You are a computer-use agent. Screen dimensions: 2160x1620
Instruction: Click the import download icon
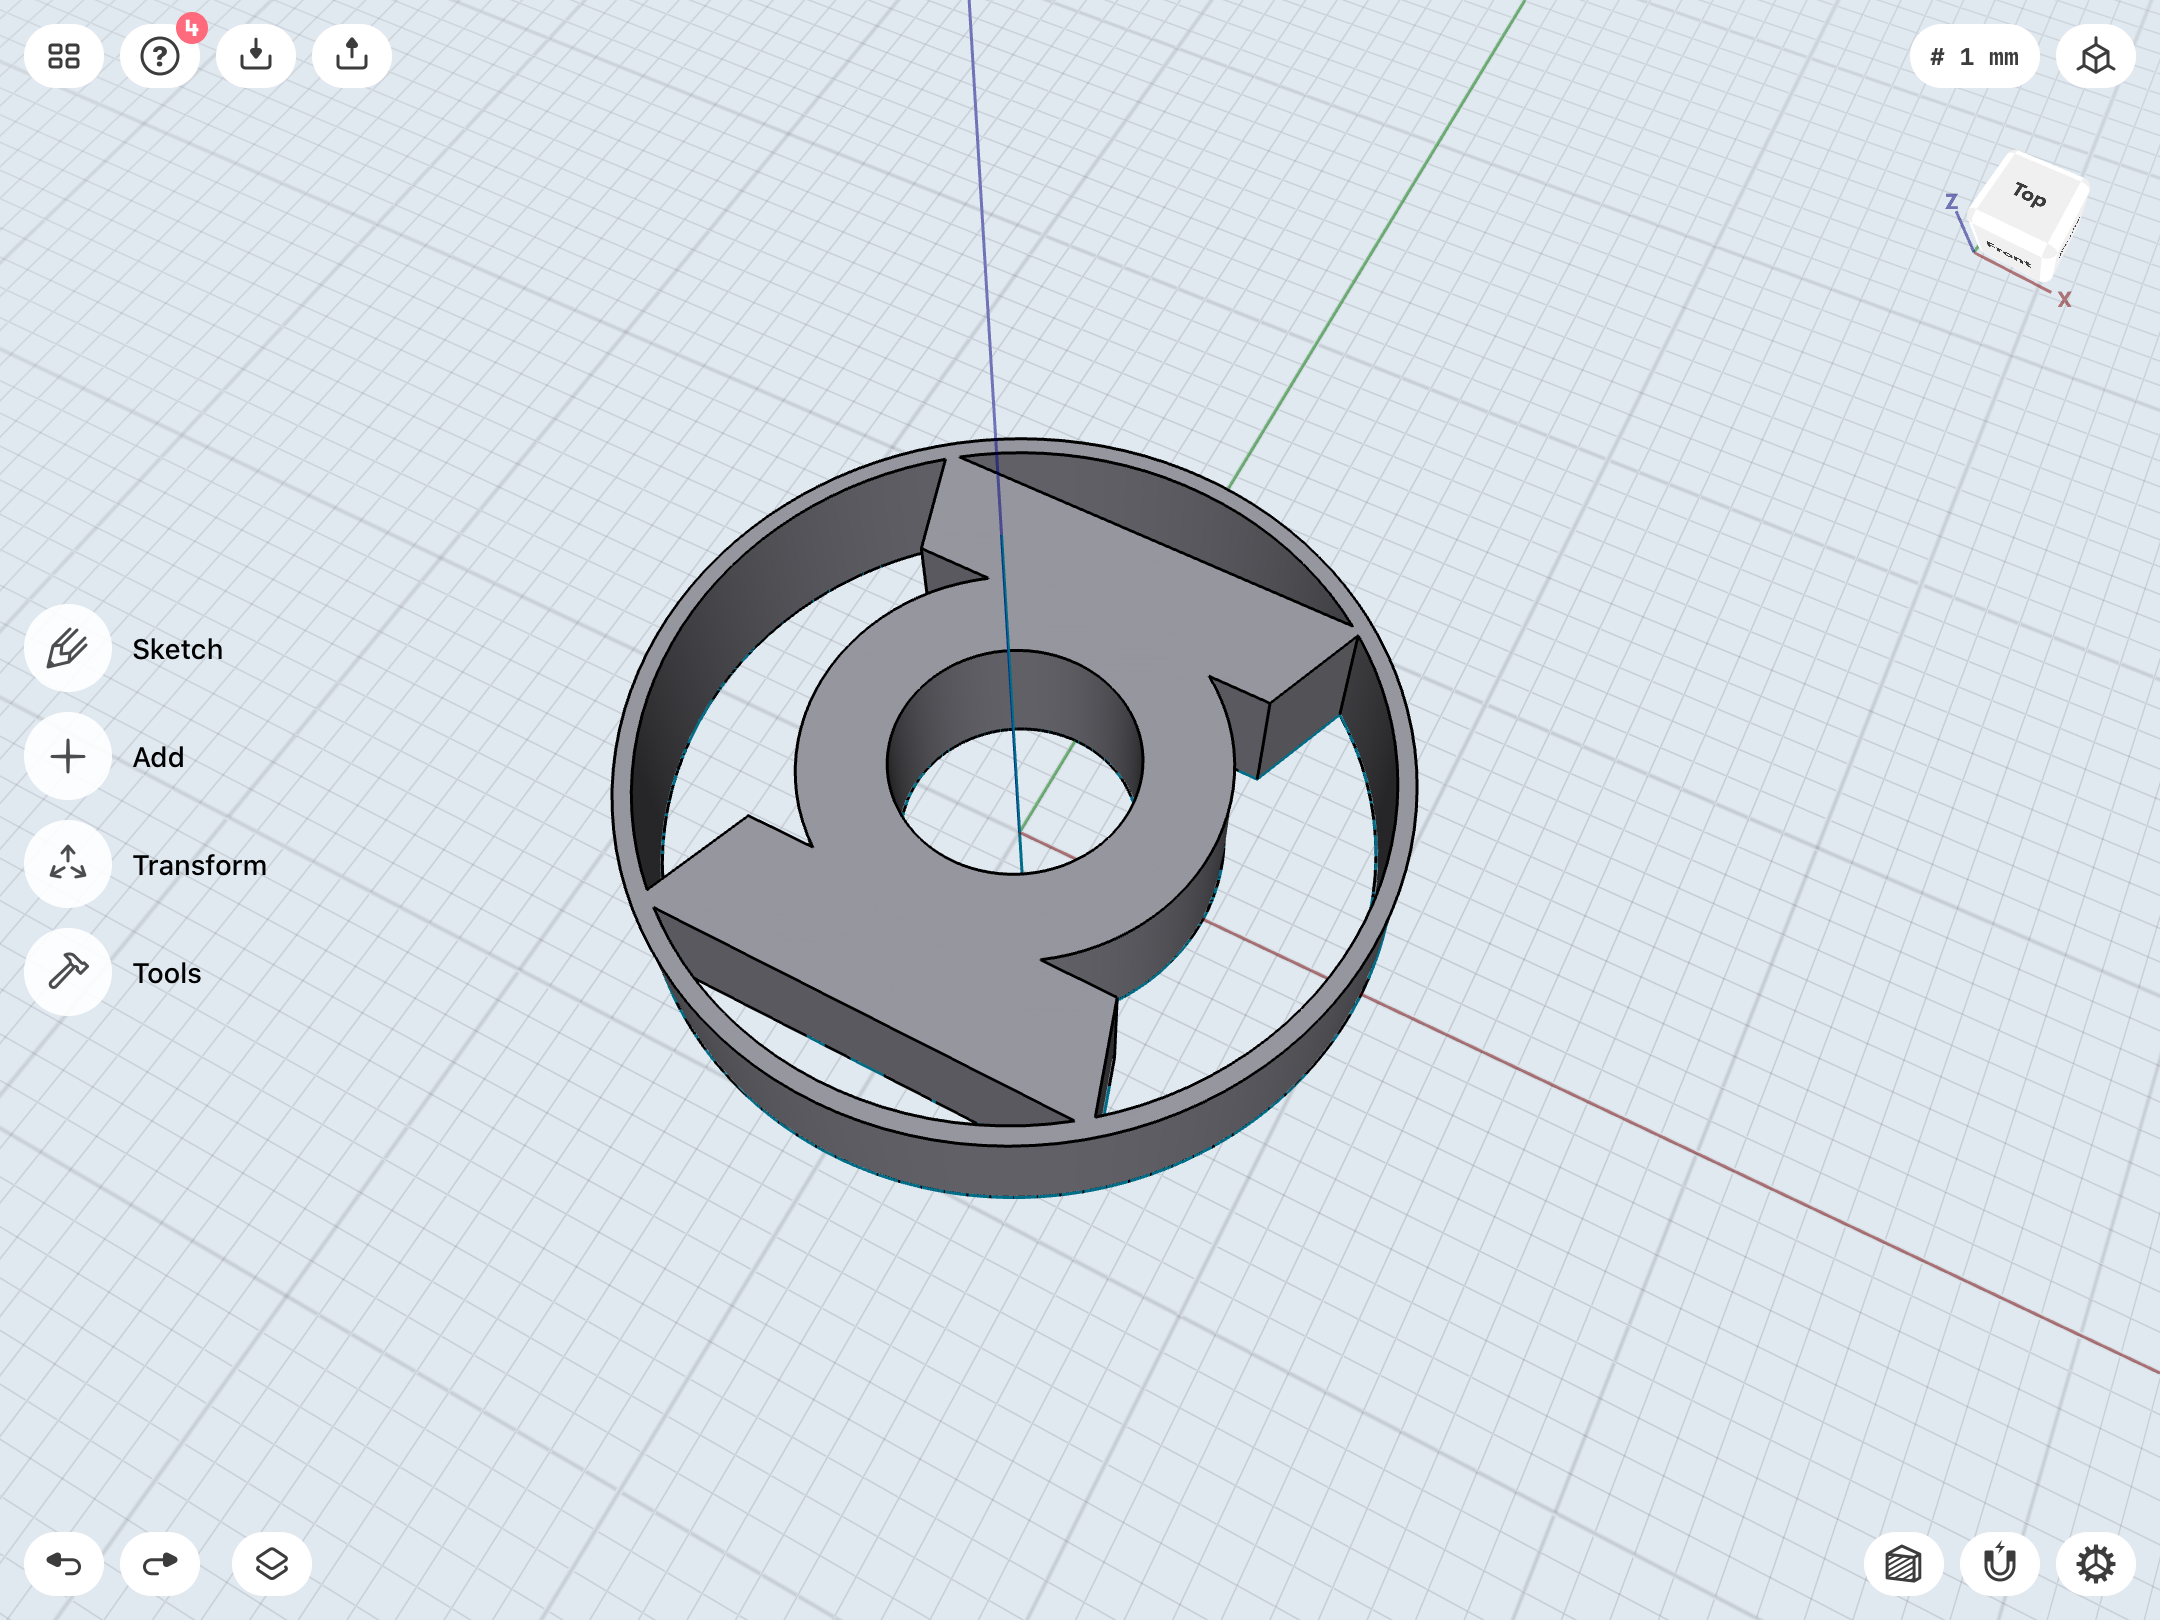click(x=256, y=56)
